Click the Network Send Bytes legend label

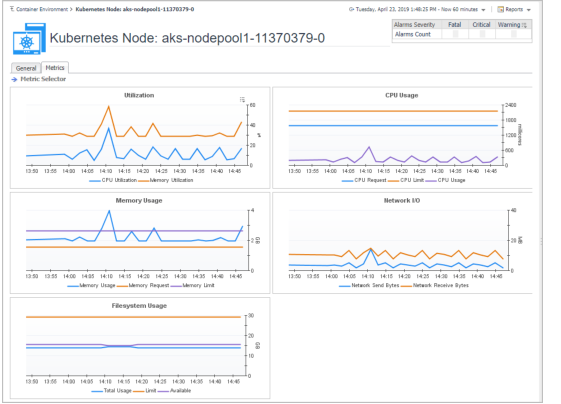(x=375, y=286)
